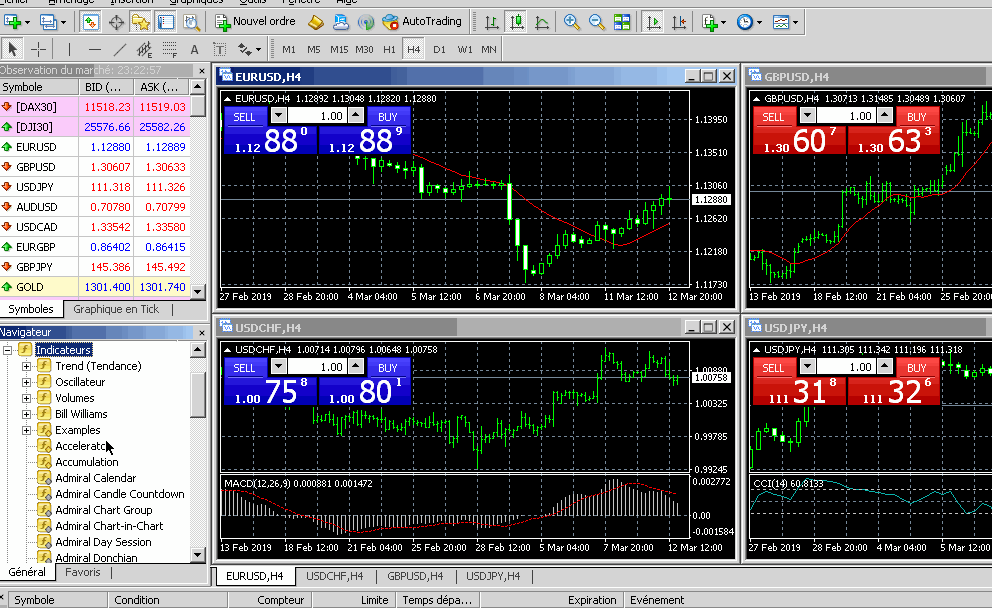Open a new chart window
Viewport: 992px width, 608px height.
(x=12, y=22)
